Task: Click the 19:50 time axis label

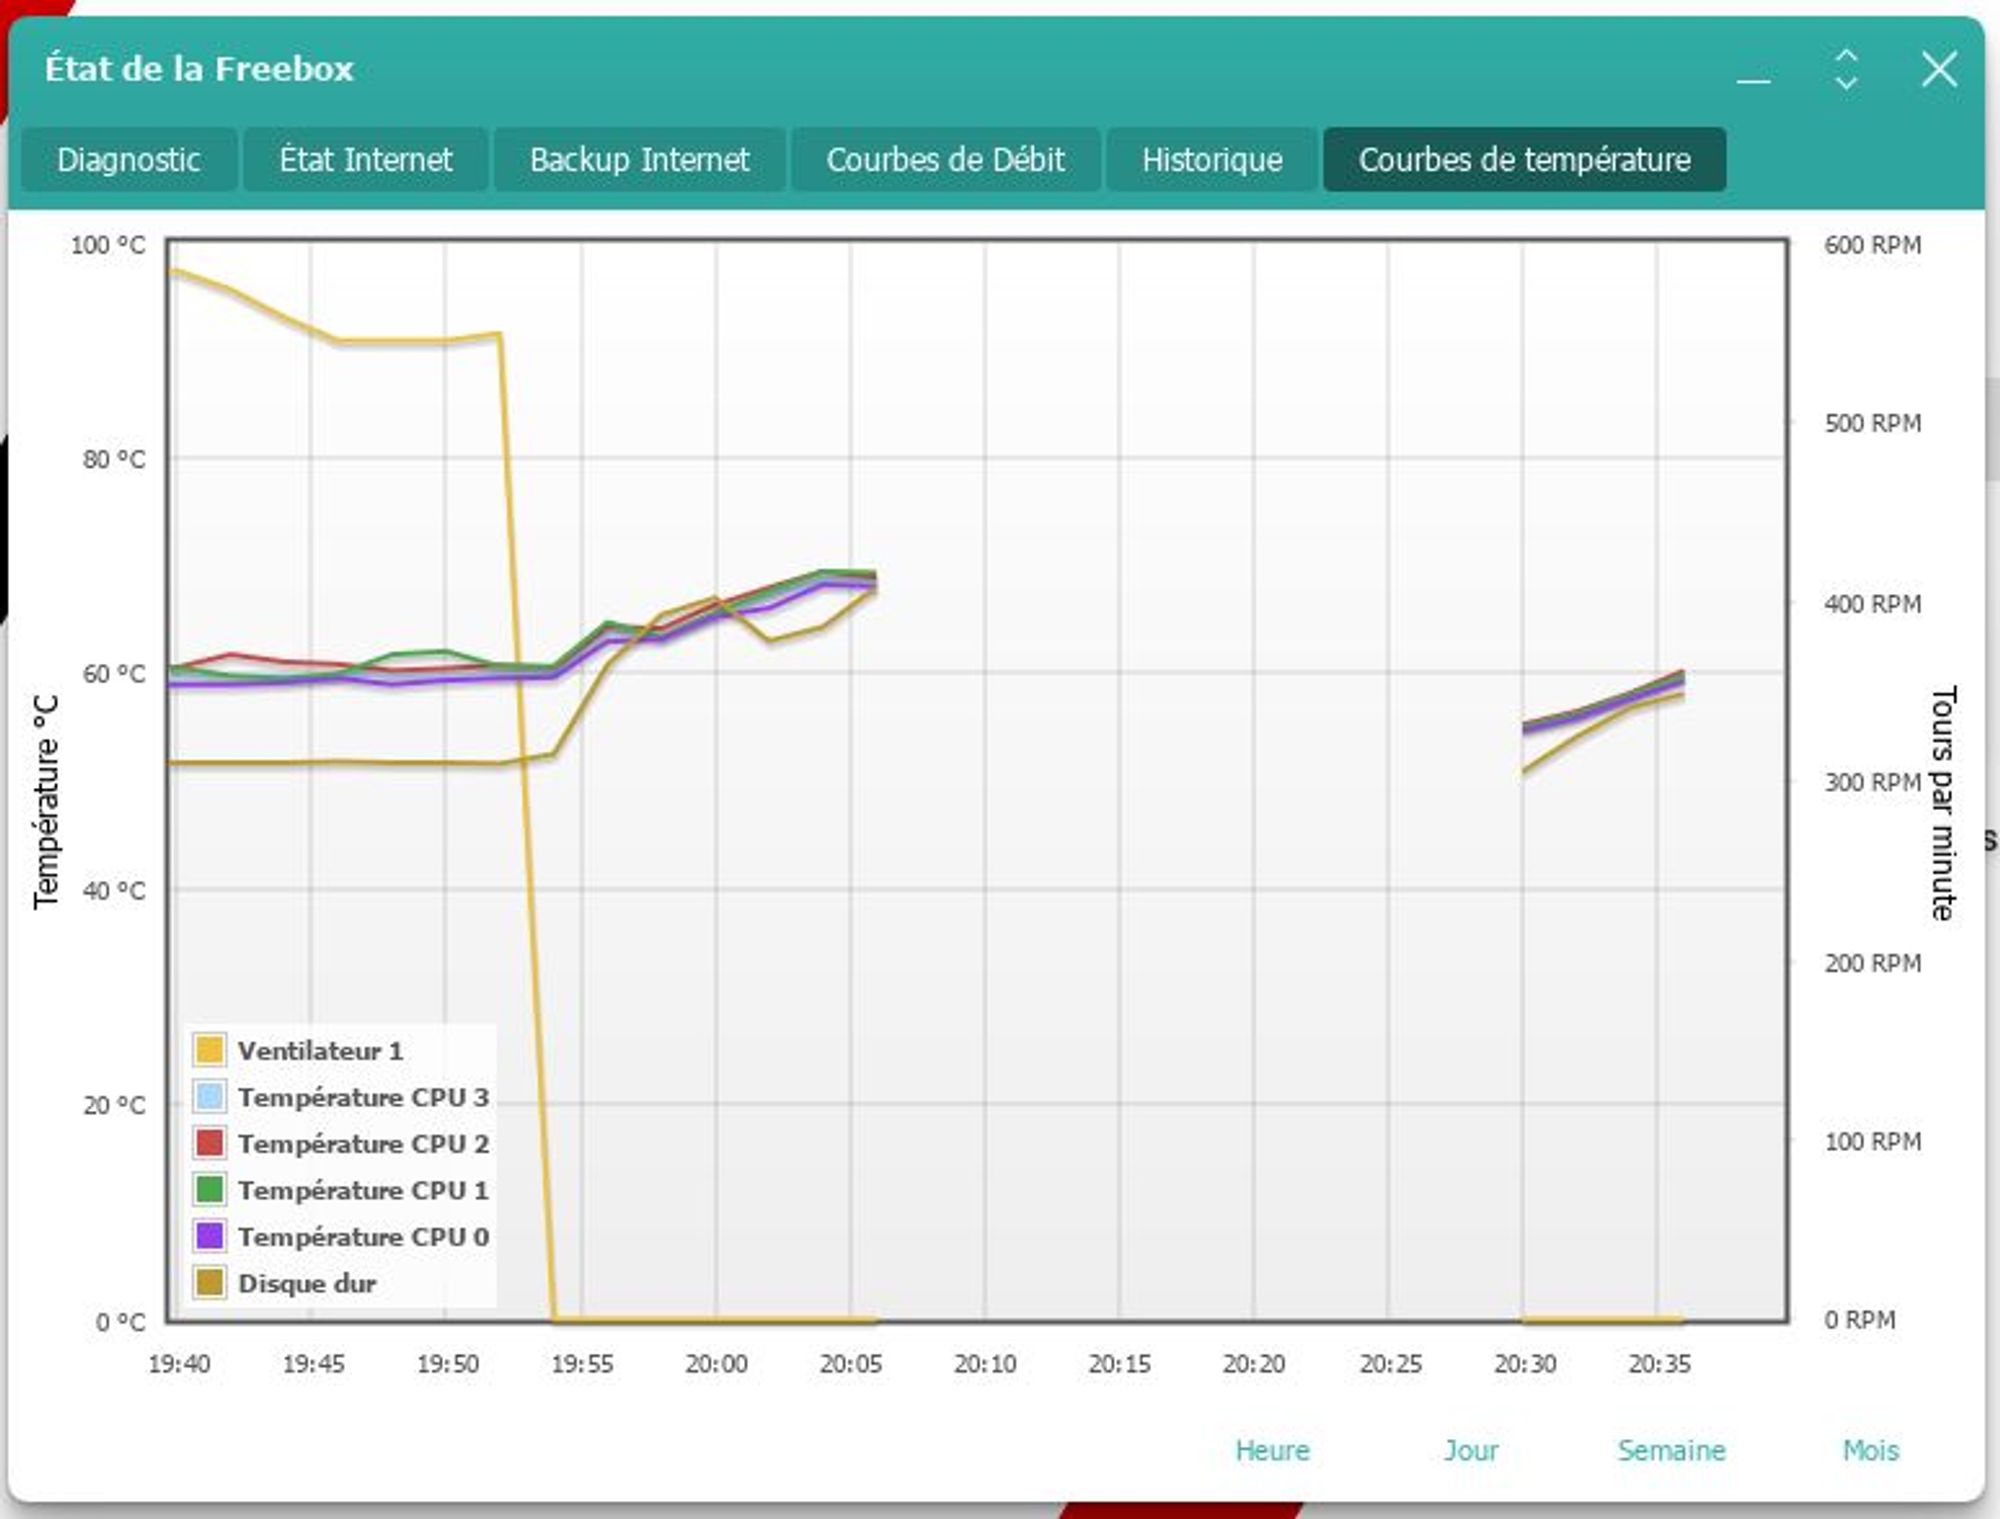Action: point(447,1364)
